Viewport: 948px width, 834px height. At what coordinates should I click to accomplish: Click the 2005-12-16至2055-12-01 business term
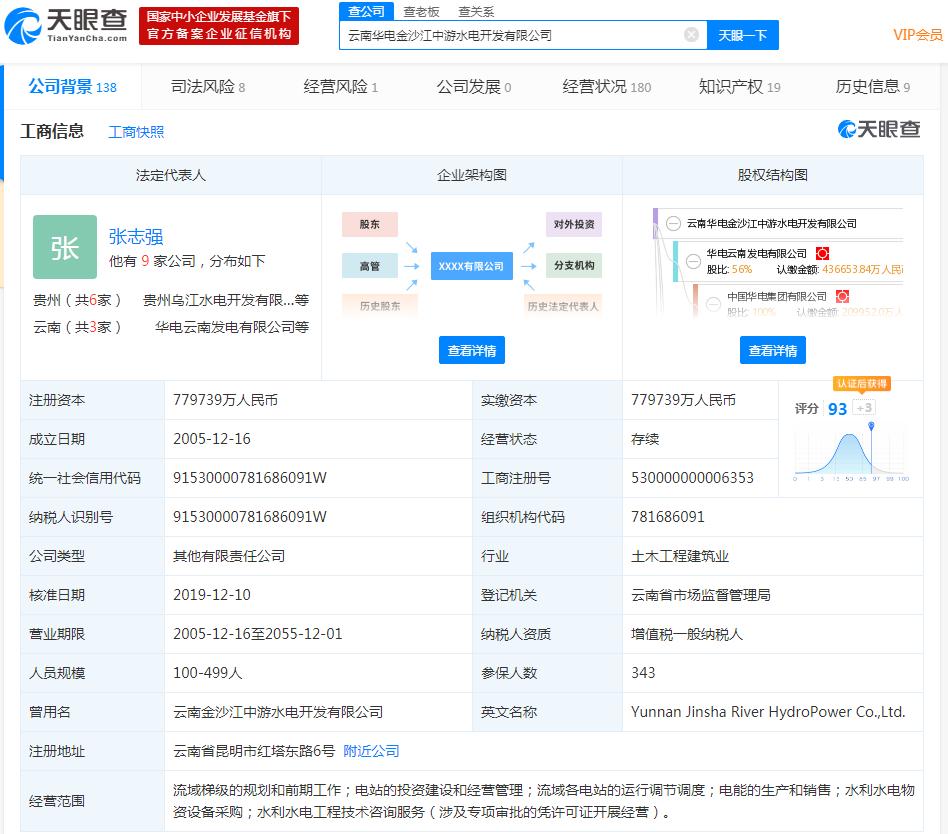[258, 634]
